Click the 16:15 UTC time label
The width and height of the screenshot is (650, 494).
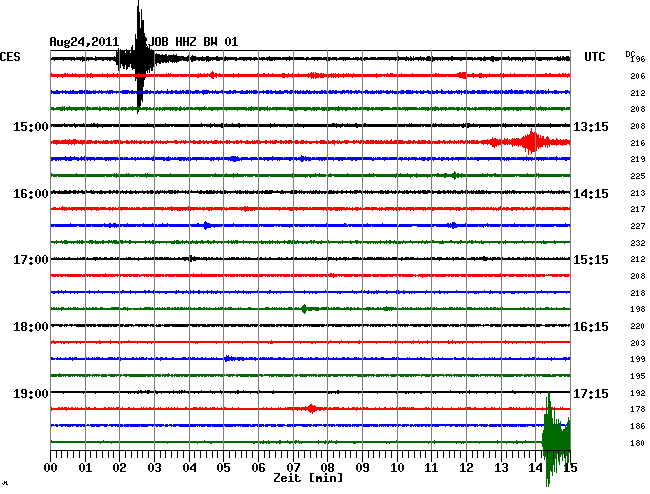click(591, 327)
